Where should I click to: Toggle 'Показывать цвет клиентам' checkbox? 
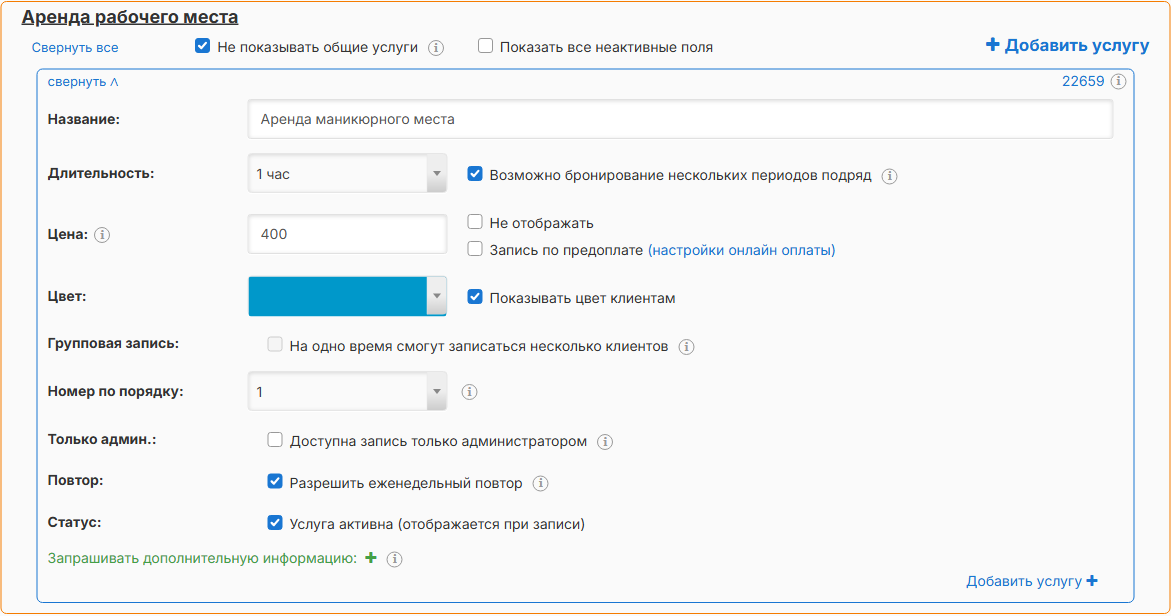[x=475, y=296]
